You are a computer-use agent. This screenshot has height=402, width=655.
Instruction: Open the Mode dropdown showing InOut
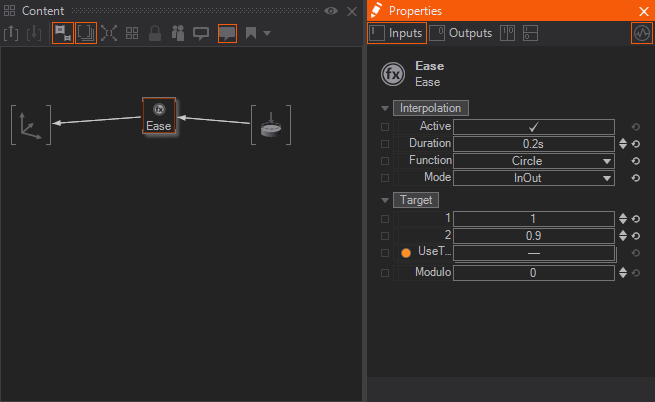pyautogui.click(x=533, y=178)
